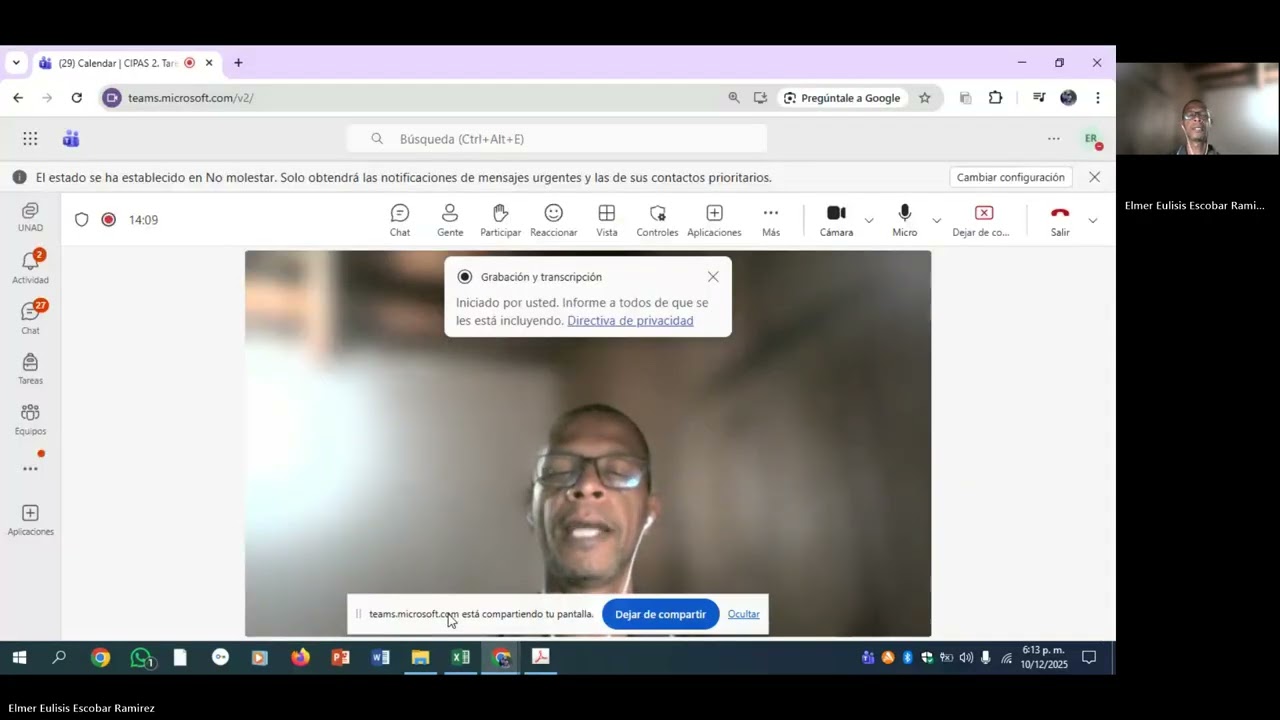The width and height of the screenshot is (1280, 720).
Task: Open UNAD in the Teams sidebar
Action: [x=30, y=217]
